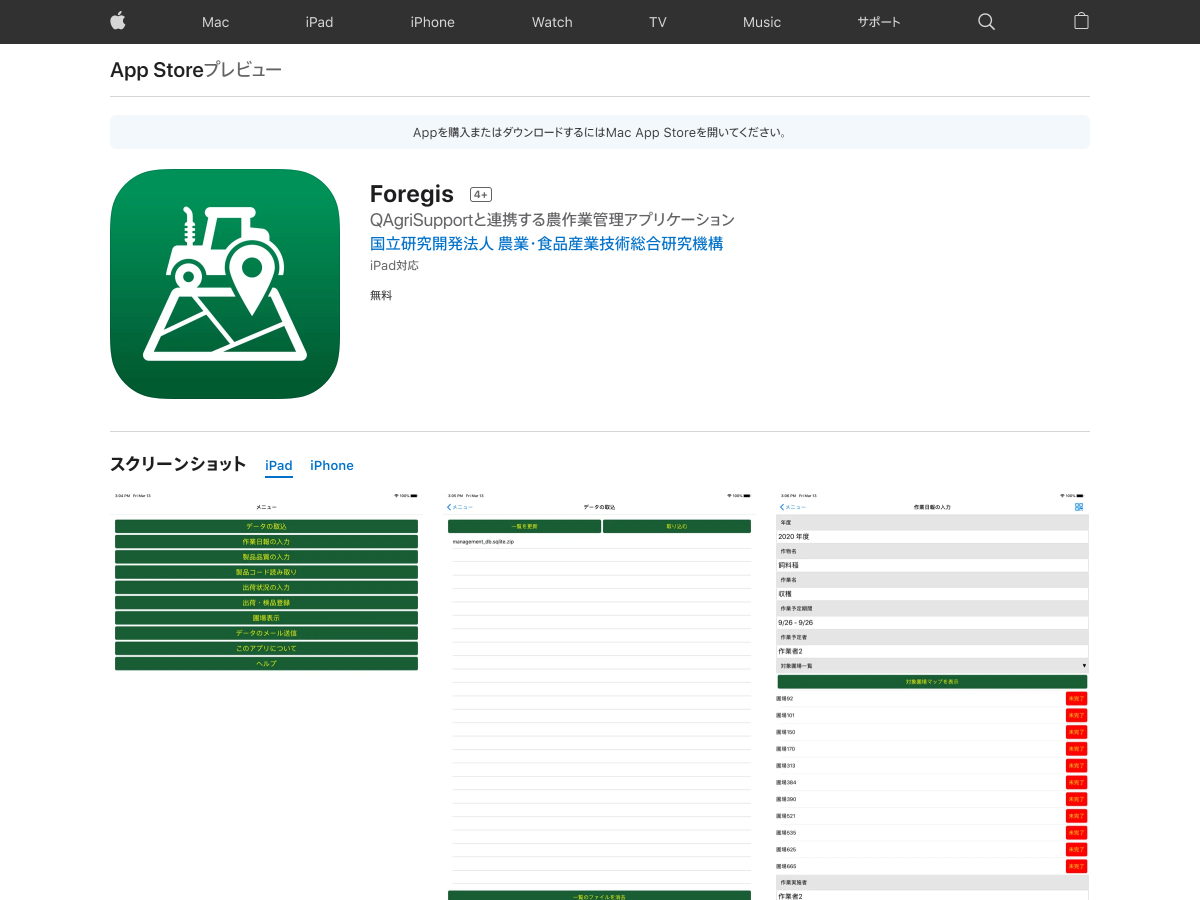Click the 無料 price label
The image size is (1200, 900).
tap(381, 295)
